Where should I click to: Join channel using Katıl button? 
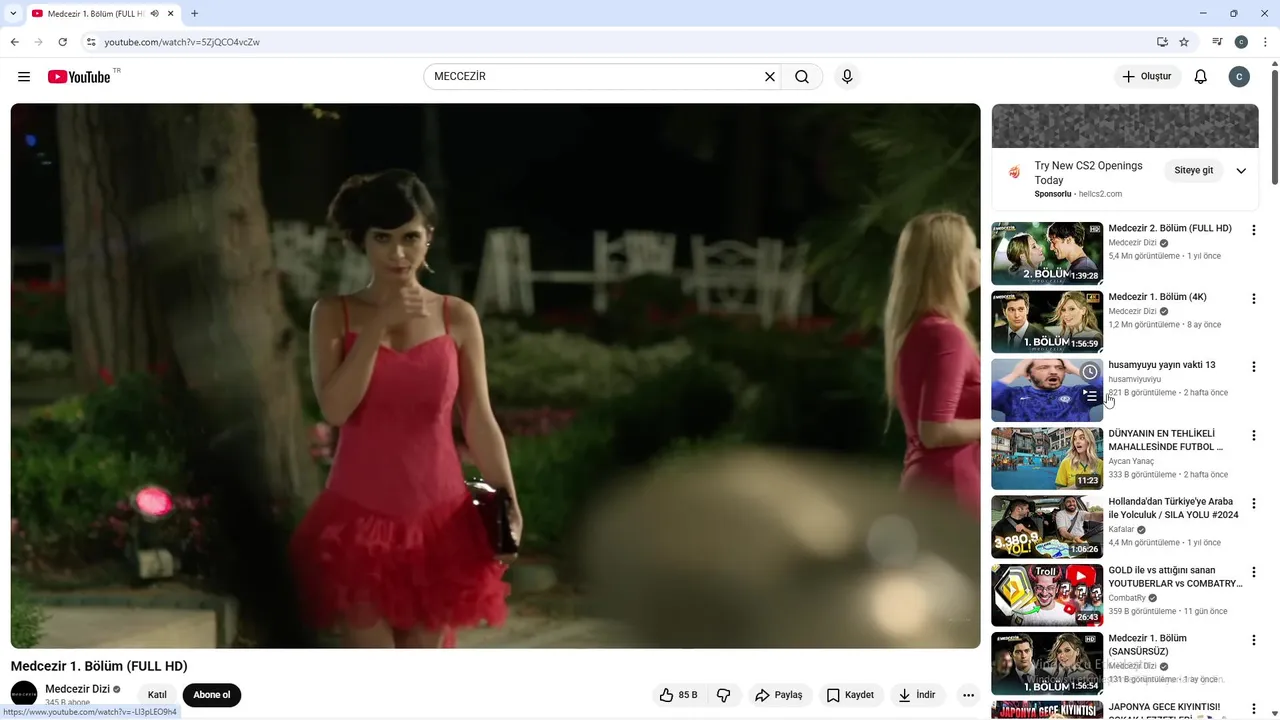point(157,695)
